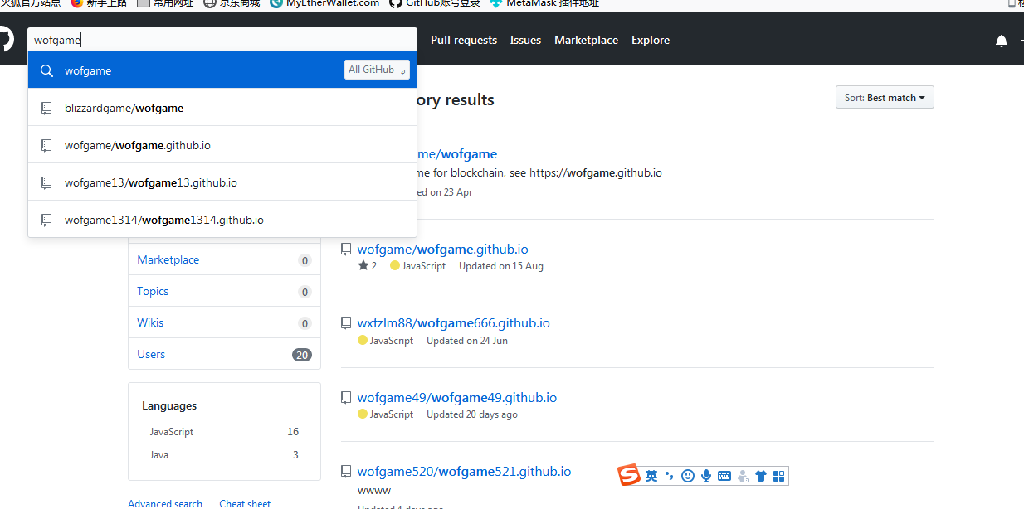
Task: Click the Firefox icon bookmark in bookmarks bar
Action: pos(77,3)
